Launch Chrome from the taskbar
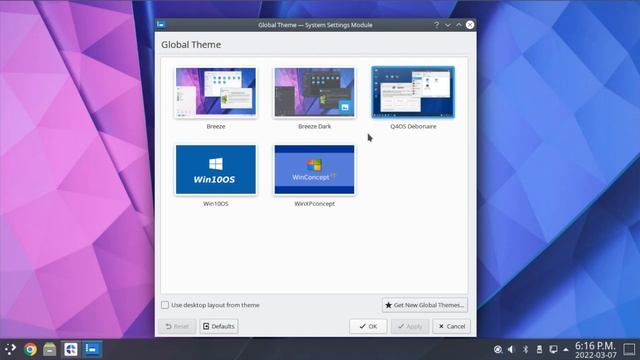 click(x=30, y=349)
